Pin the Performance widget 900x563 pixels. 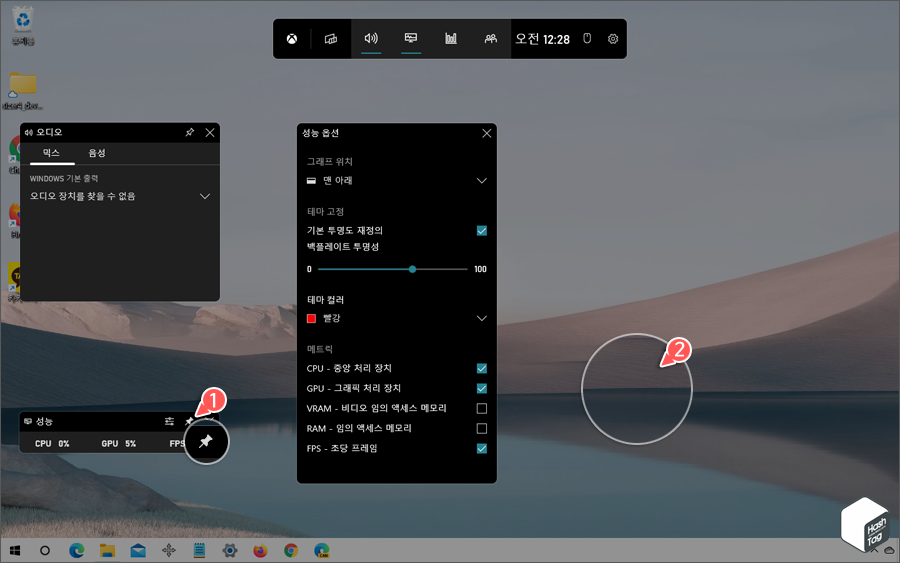(189, 421)
